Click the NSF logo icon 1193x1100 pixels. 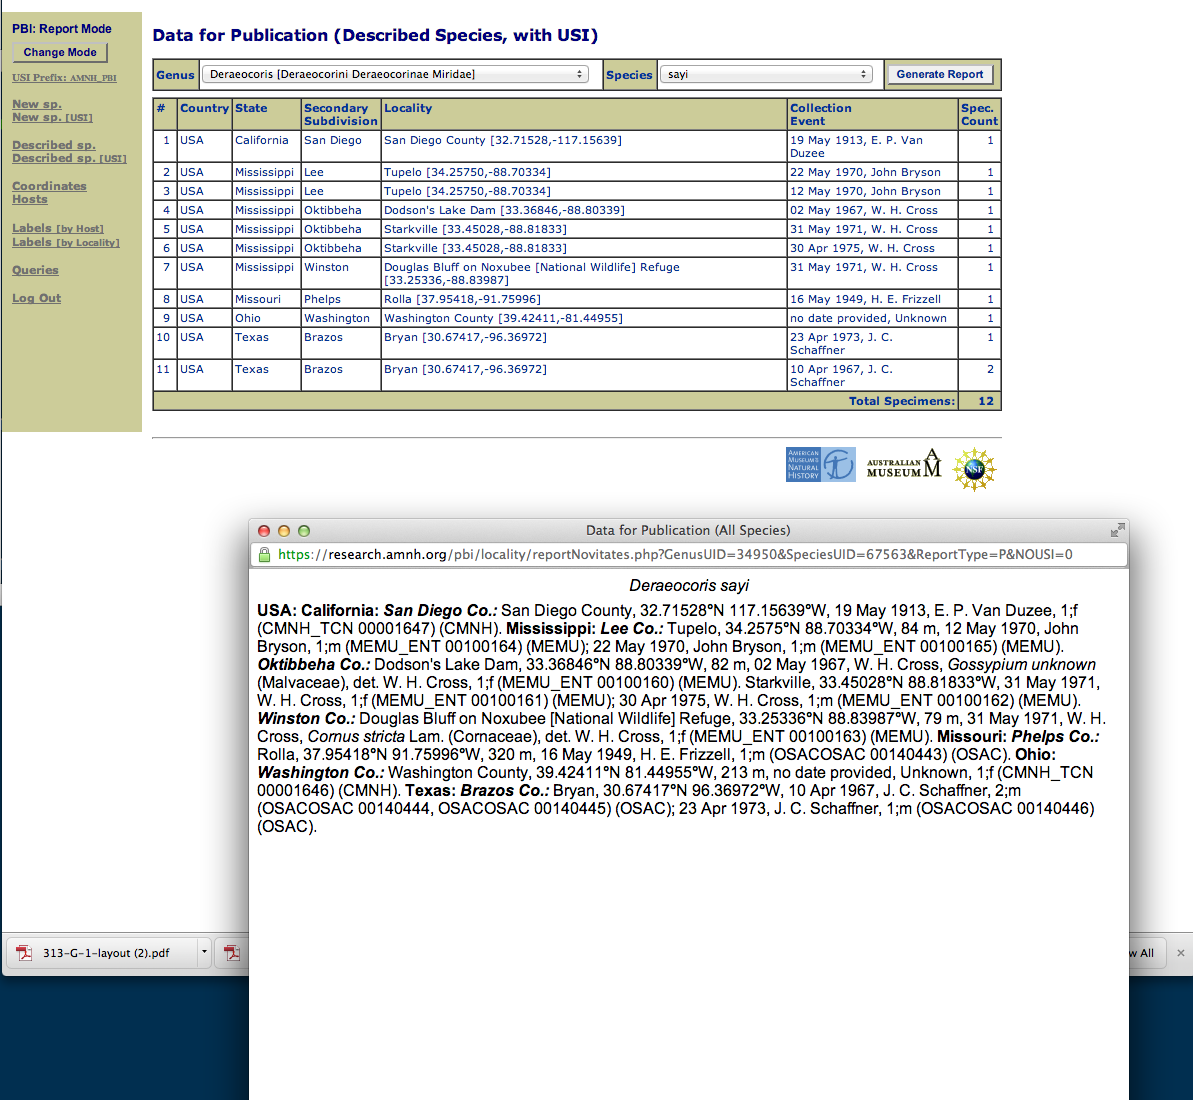(x=973, y=468)
